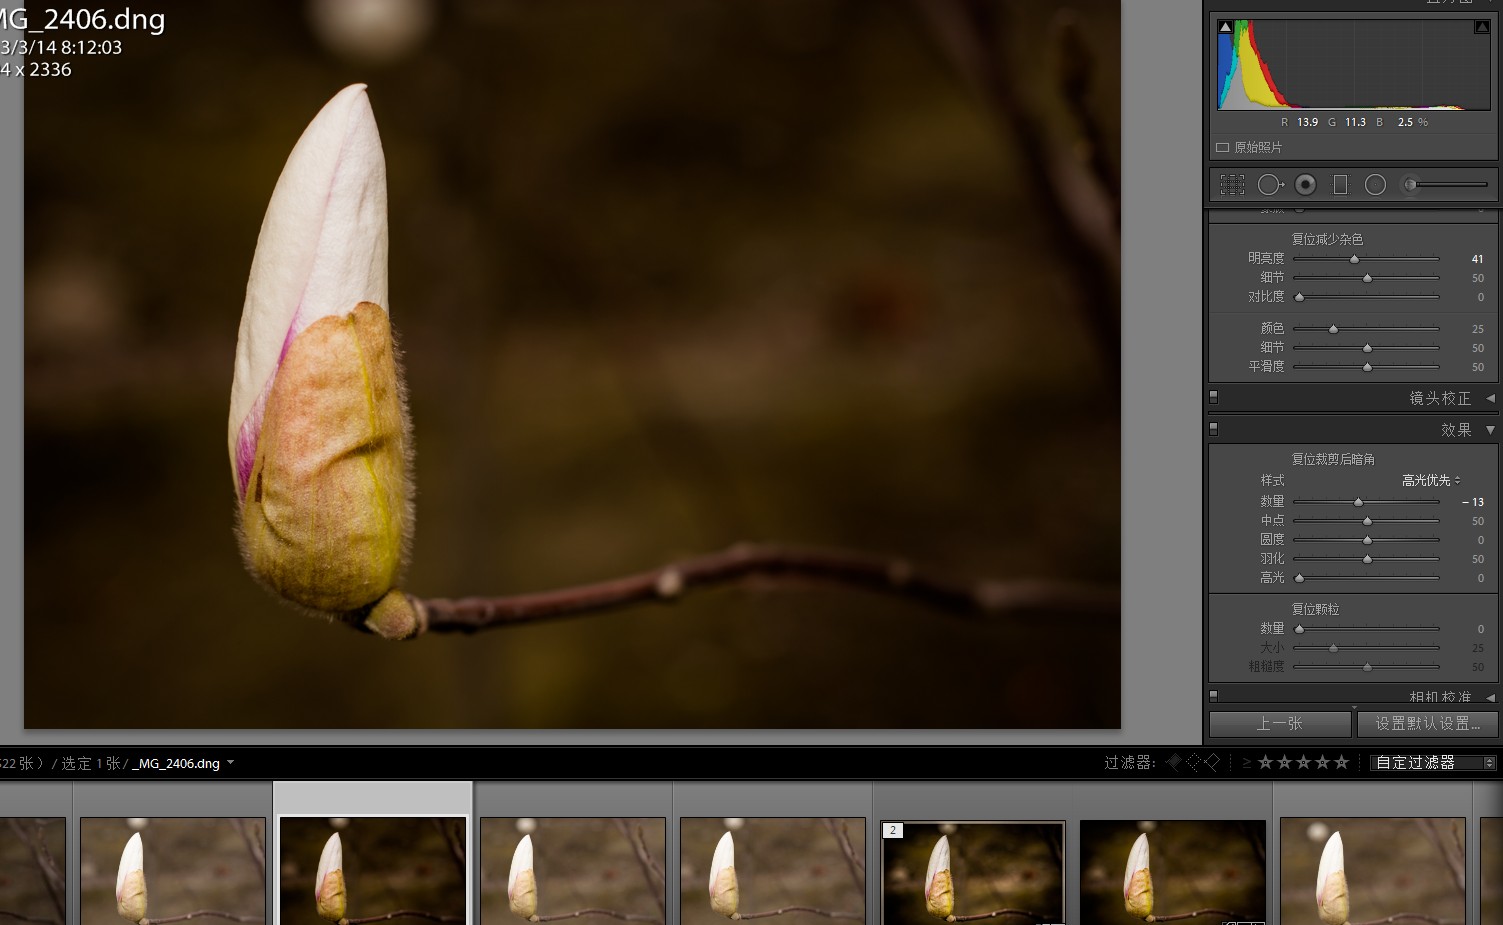Screen dimensions: 1503x925
Task: Collapse the 效果 panel
Action: click(1490, 430)
